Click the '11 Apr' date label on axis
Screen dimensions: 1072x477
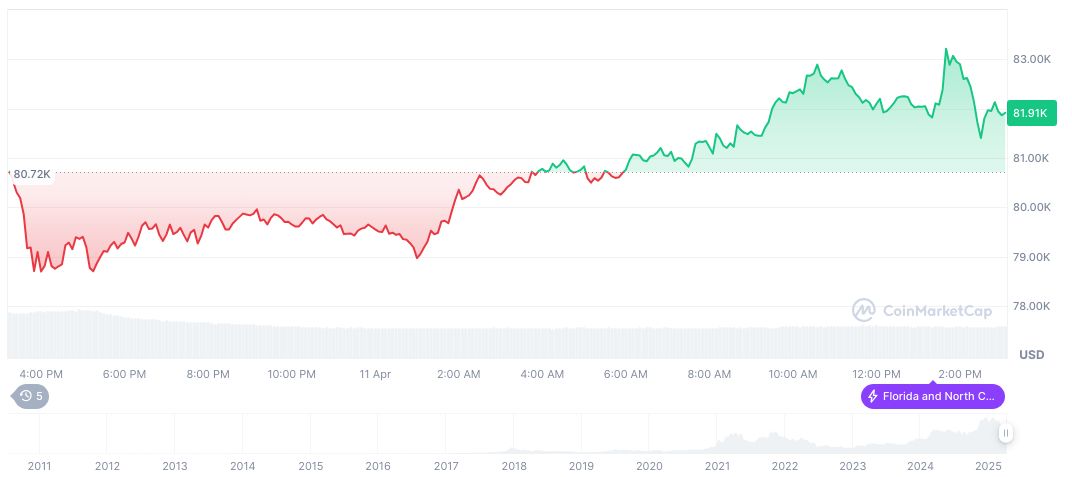pyautogui.click(x=375, y=374)
